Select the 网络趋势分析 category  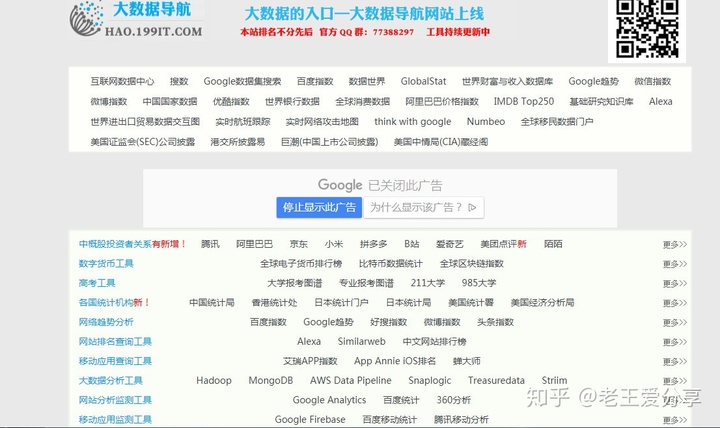[106, 322]
